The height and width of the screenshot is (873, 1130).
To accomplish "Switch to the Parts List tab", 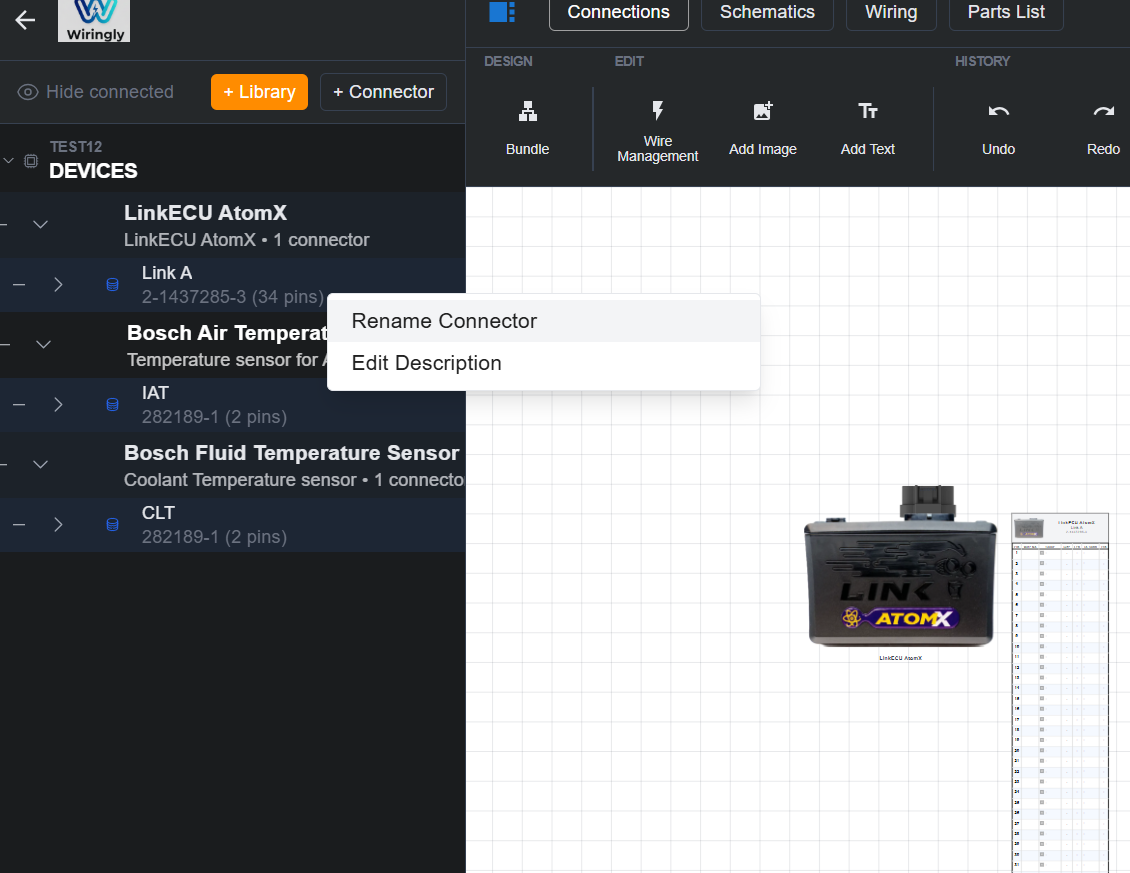I will [x=1006, y=12].
